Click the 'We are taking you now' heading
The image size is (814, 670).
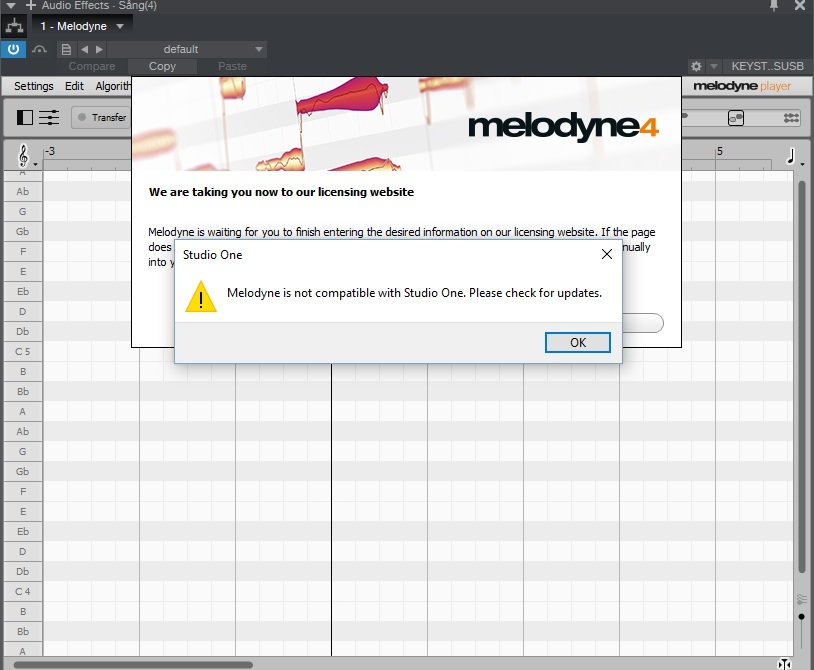click(281, 192)
